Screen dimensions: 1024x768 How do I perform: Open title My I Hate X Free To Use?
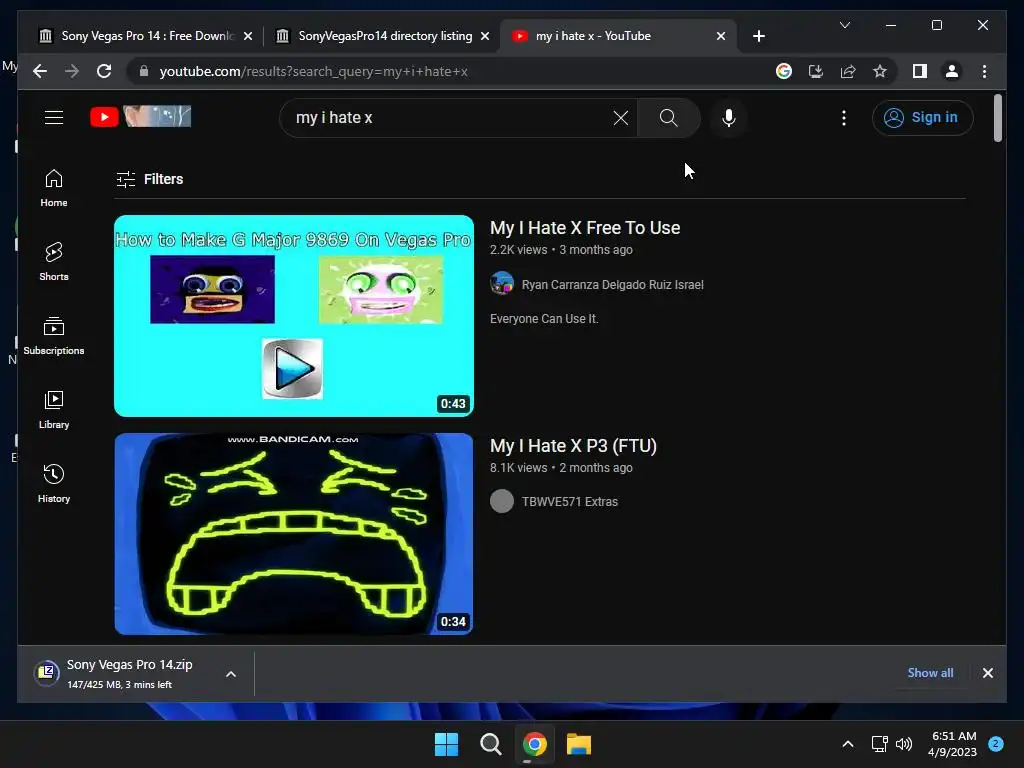click(x=585, y=228)
